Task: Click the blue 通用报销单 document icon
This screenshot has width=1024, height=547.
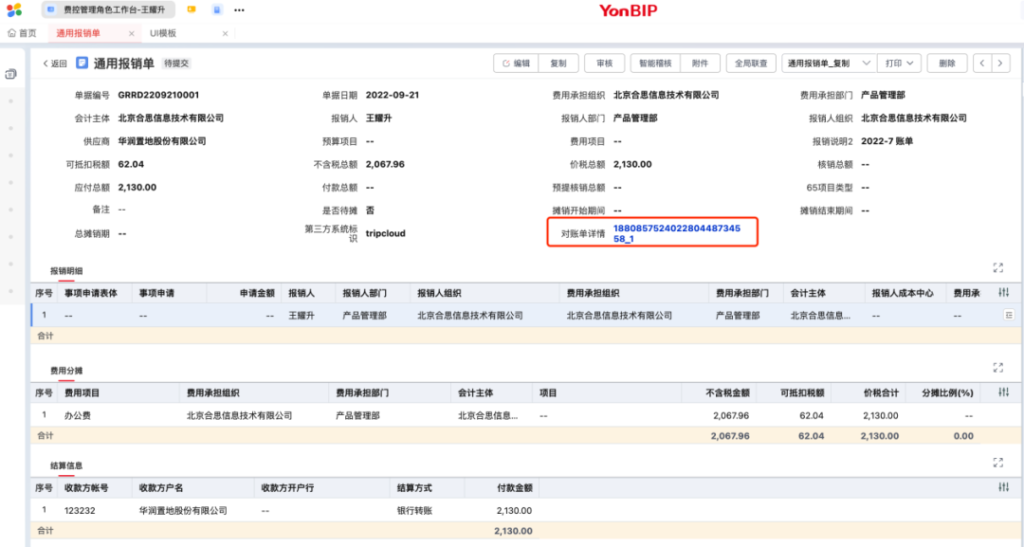Action: point(82,63)
